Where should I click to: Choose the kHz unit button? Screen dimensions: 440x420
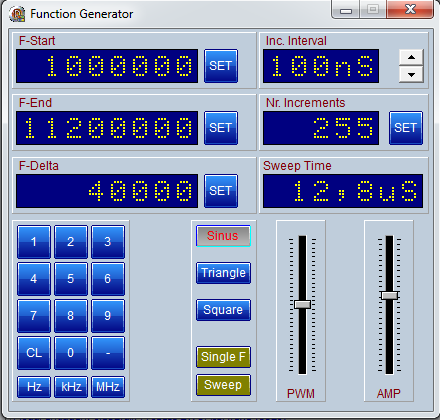pos(71,387)
